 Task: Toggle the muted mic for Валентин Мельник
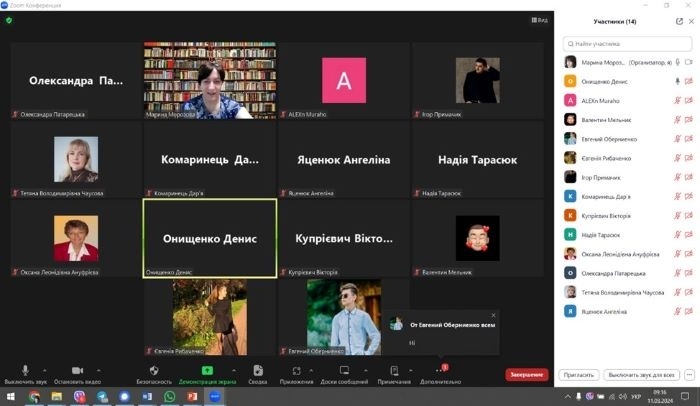677,119
